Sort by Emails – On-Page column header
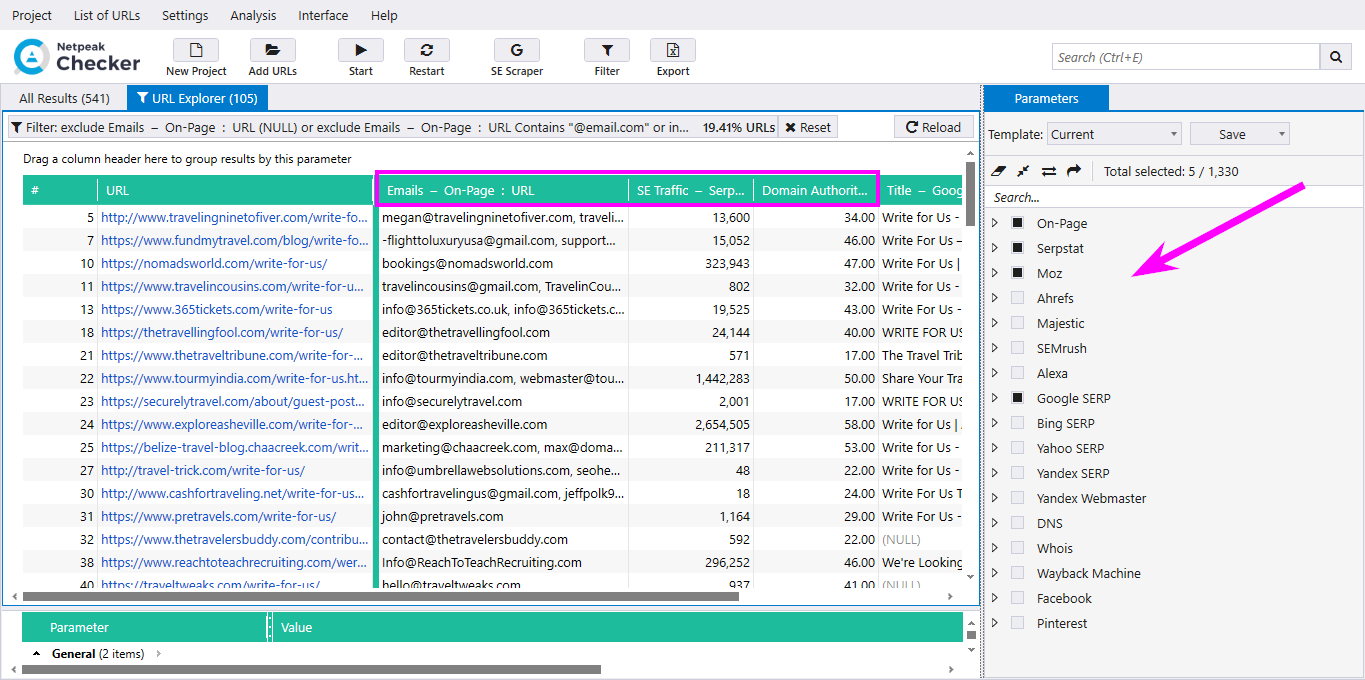 [503, 190]
